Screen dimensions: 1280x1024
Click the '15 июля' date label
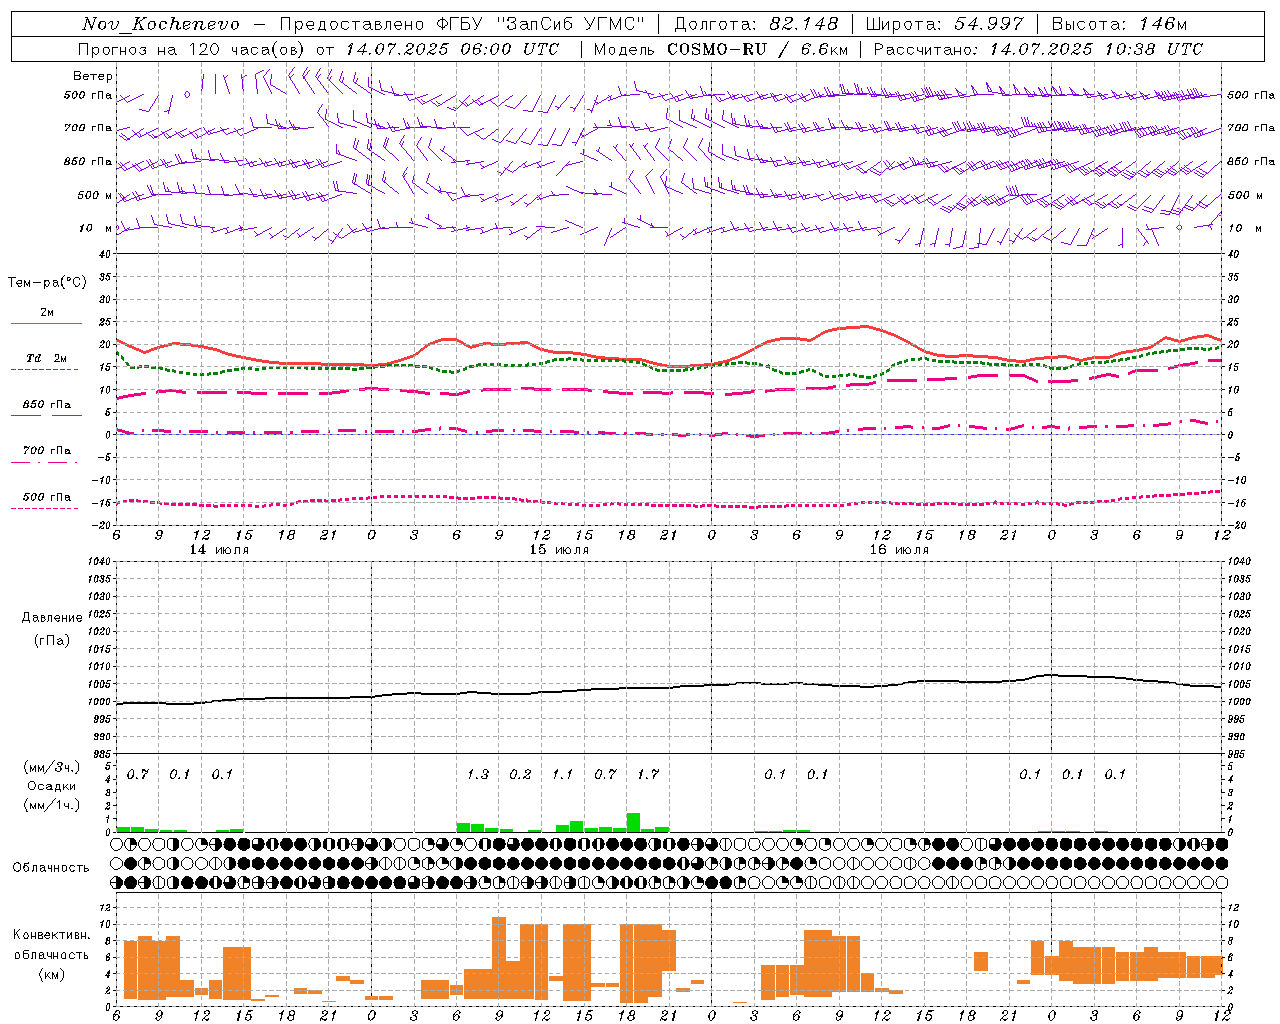559,550
